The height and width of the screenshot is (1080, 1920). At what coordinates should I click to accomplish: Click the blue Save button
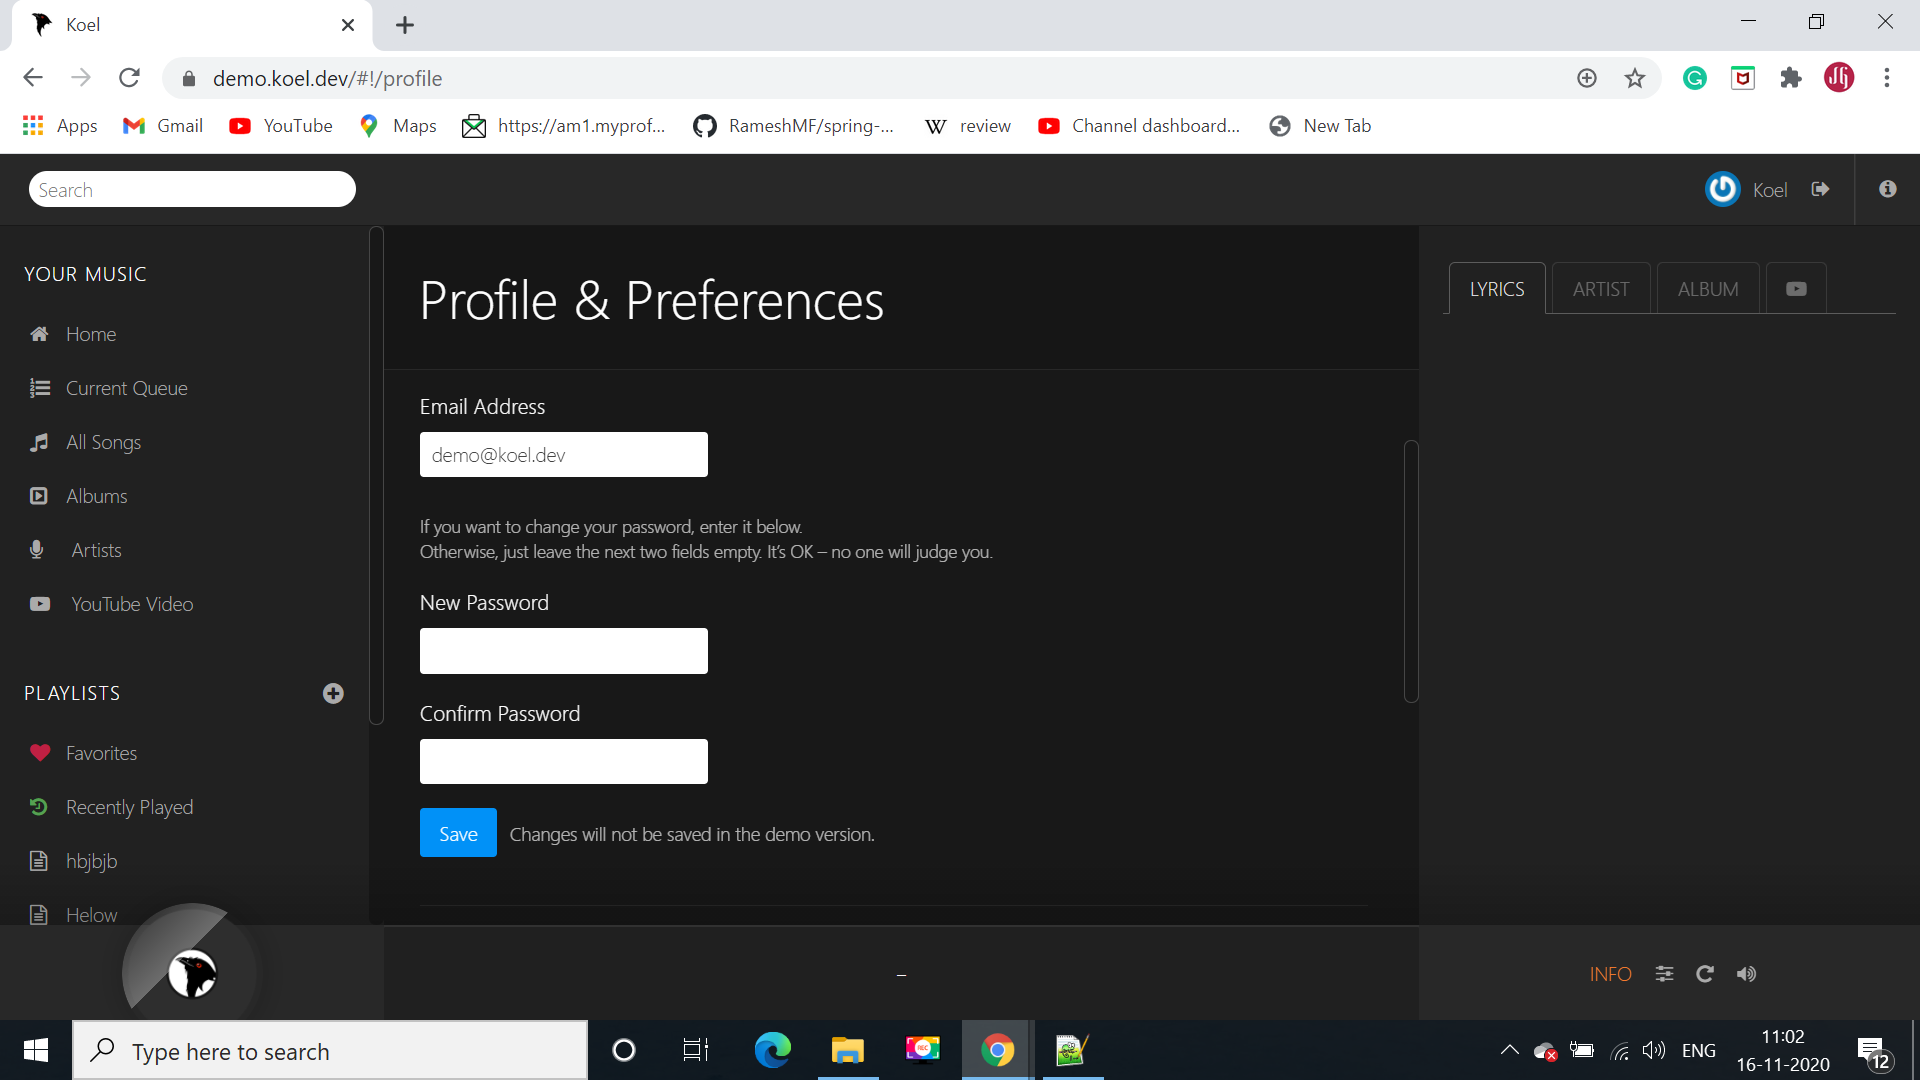[x=458, y=833]
